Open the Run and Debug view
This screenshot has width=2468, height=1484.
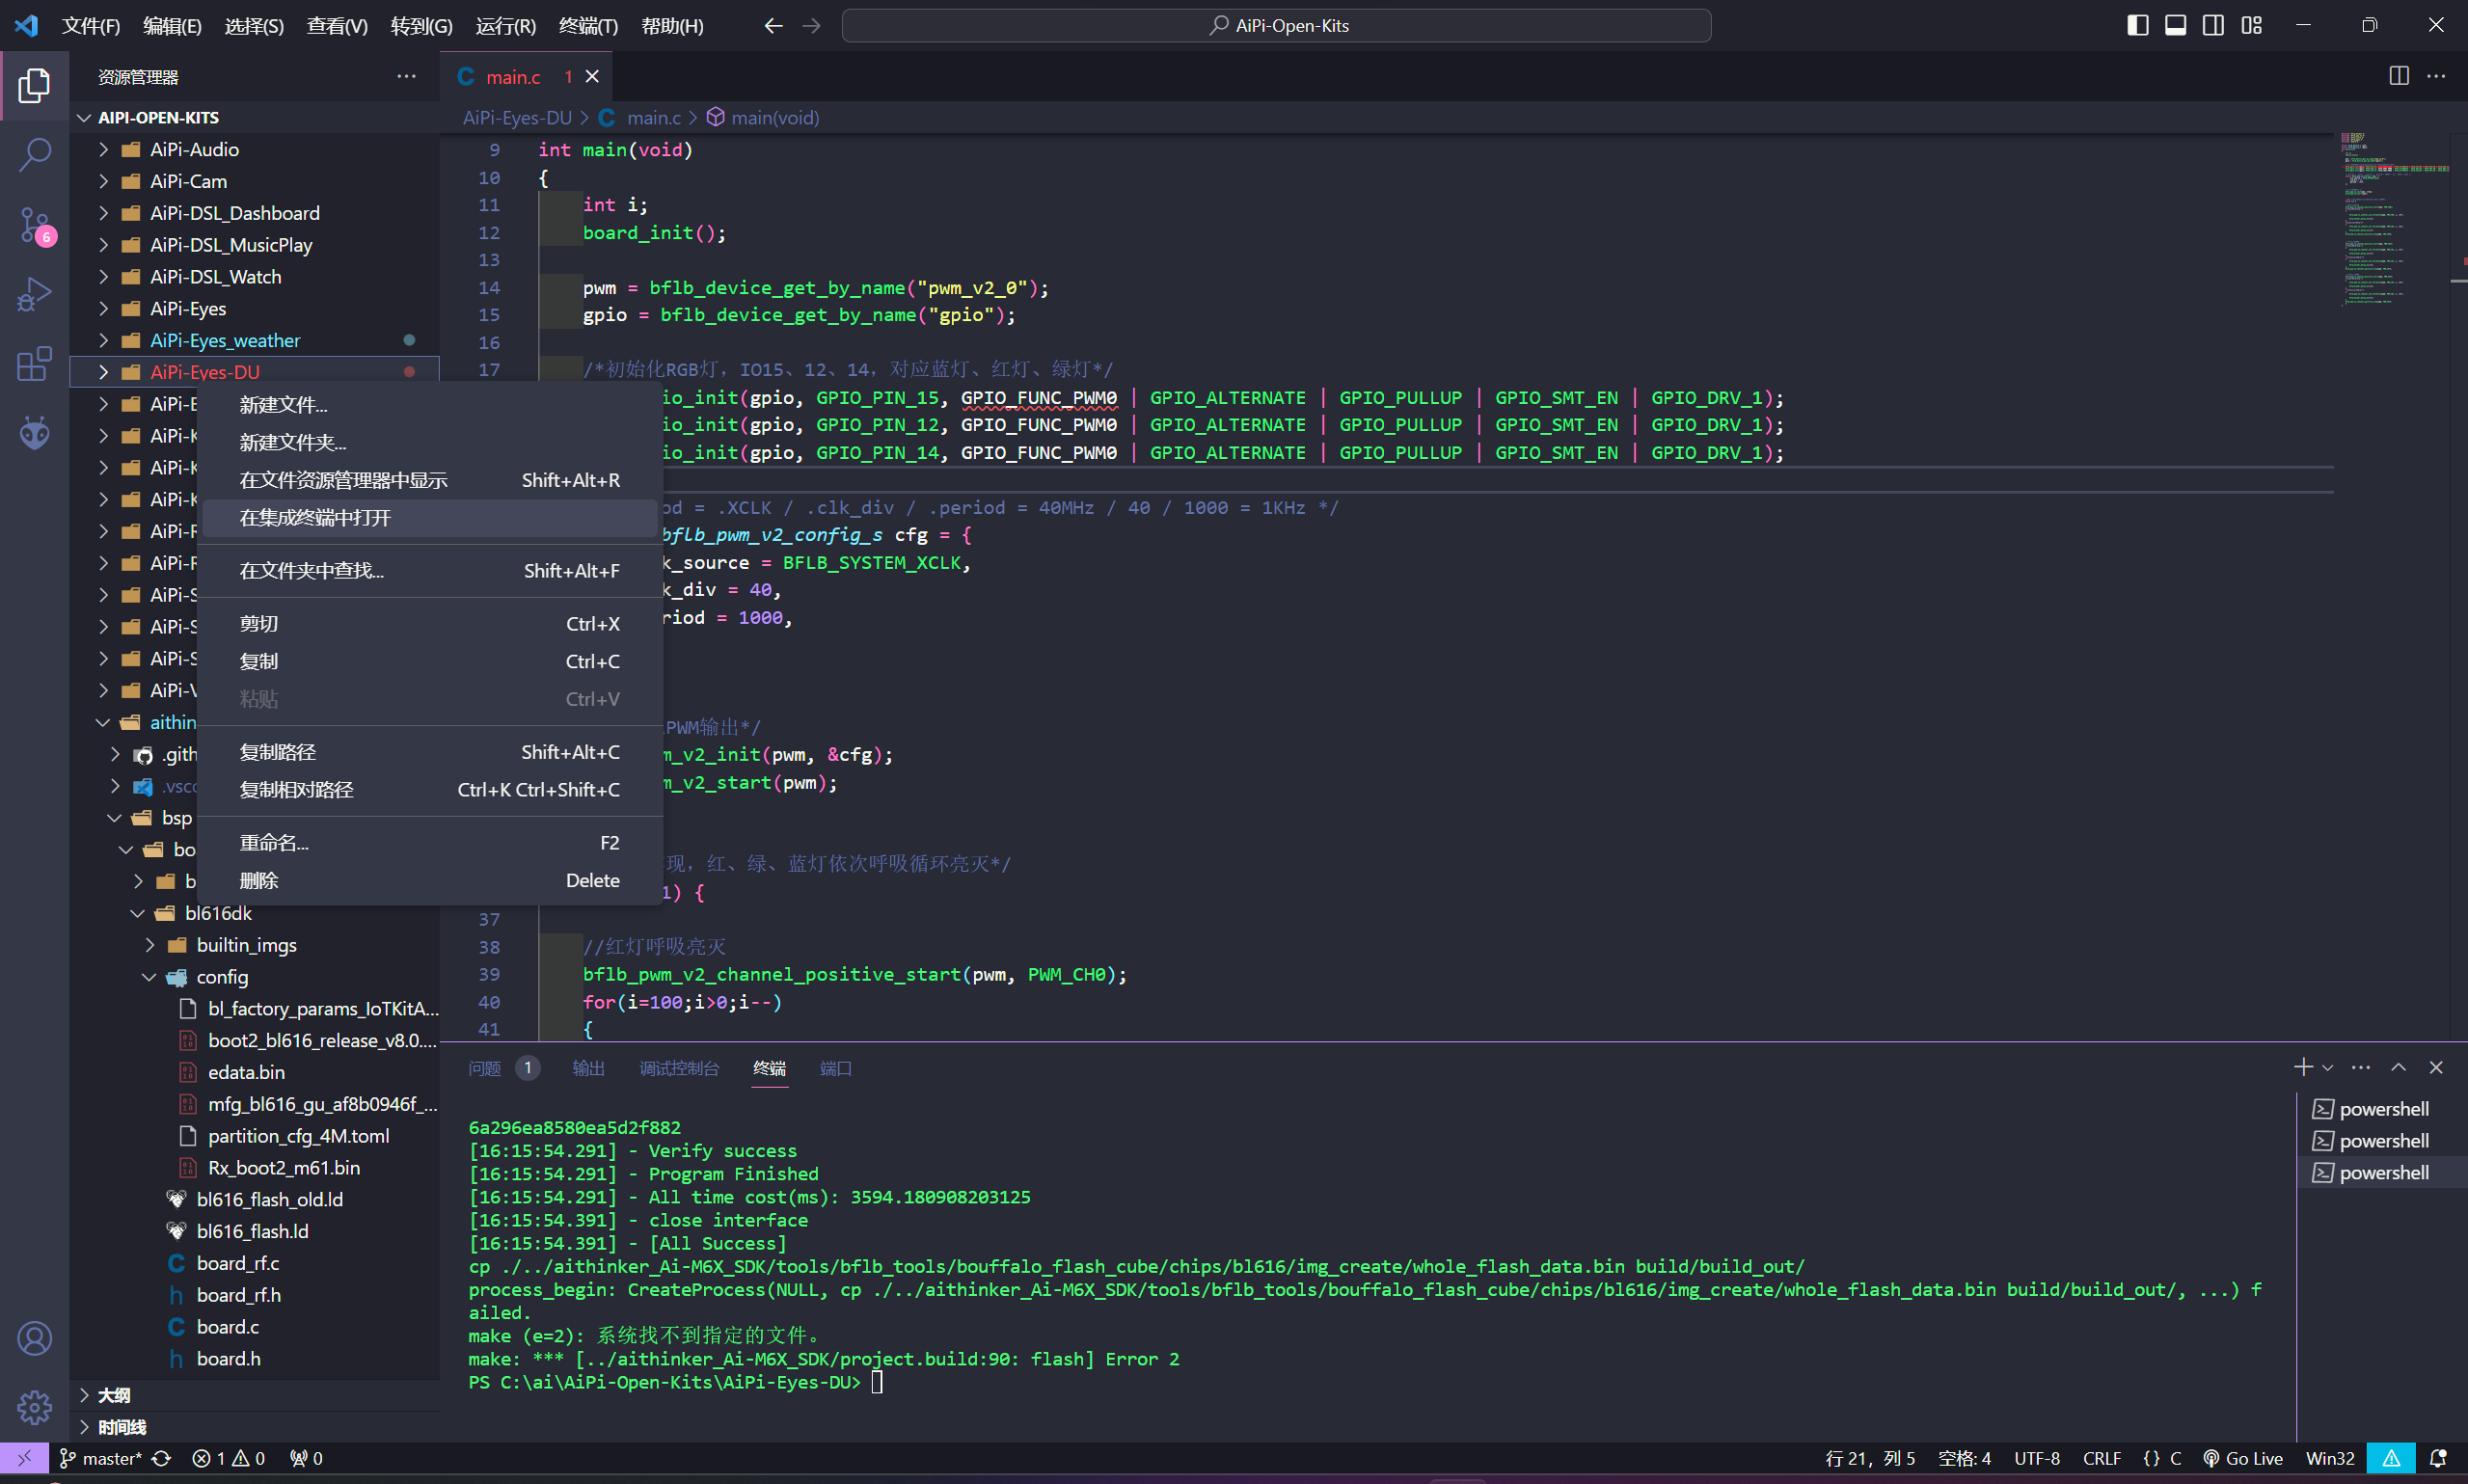pyautogui.click(x=34, y=295)
